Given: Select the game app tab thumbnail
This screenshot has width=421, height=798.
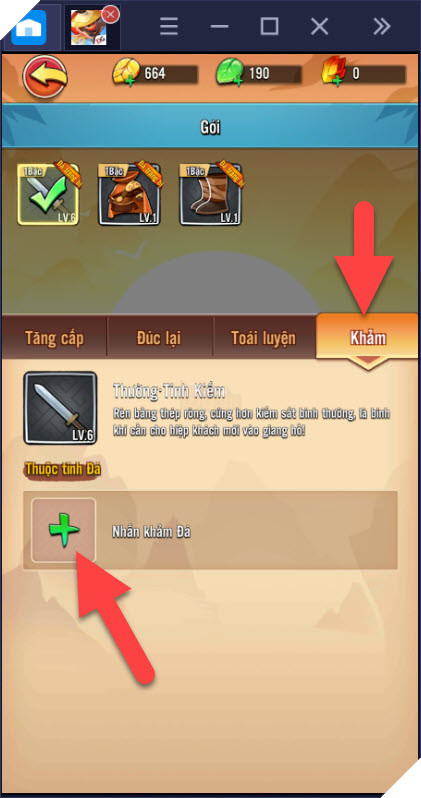Looking at the screenshot, I should [89, 27].
